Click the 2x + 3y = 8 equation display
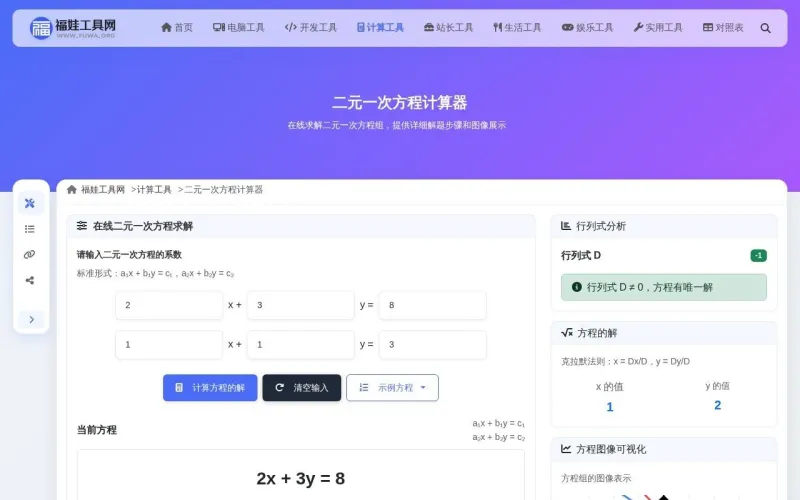 coord(301,479)
